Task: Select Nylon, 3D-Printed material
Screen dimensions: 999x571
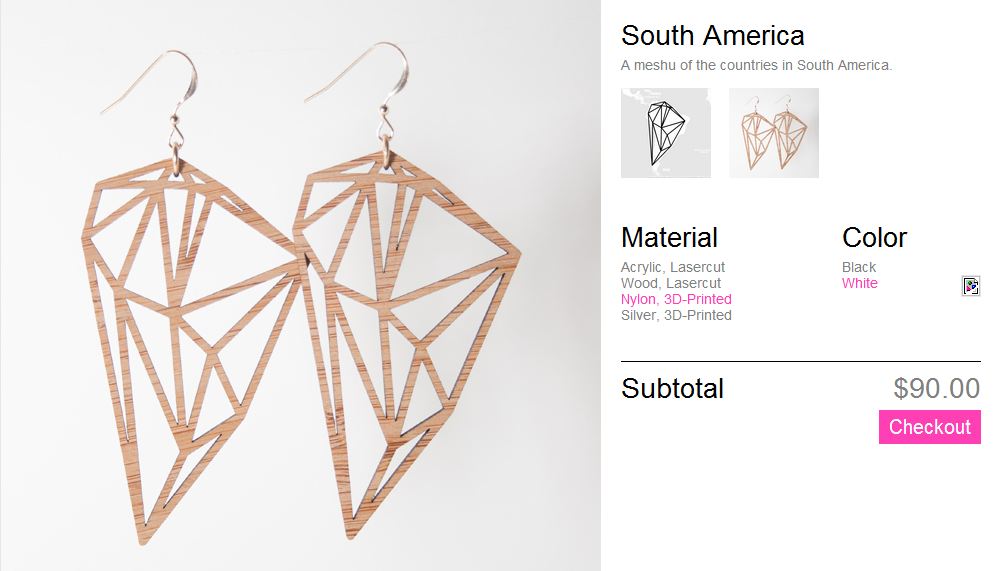Action: (676, 299)
